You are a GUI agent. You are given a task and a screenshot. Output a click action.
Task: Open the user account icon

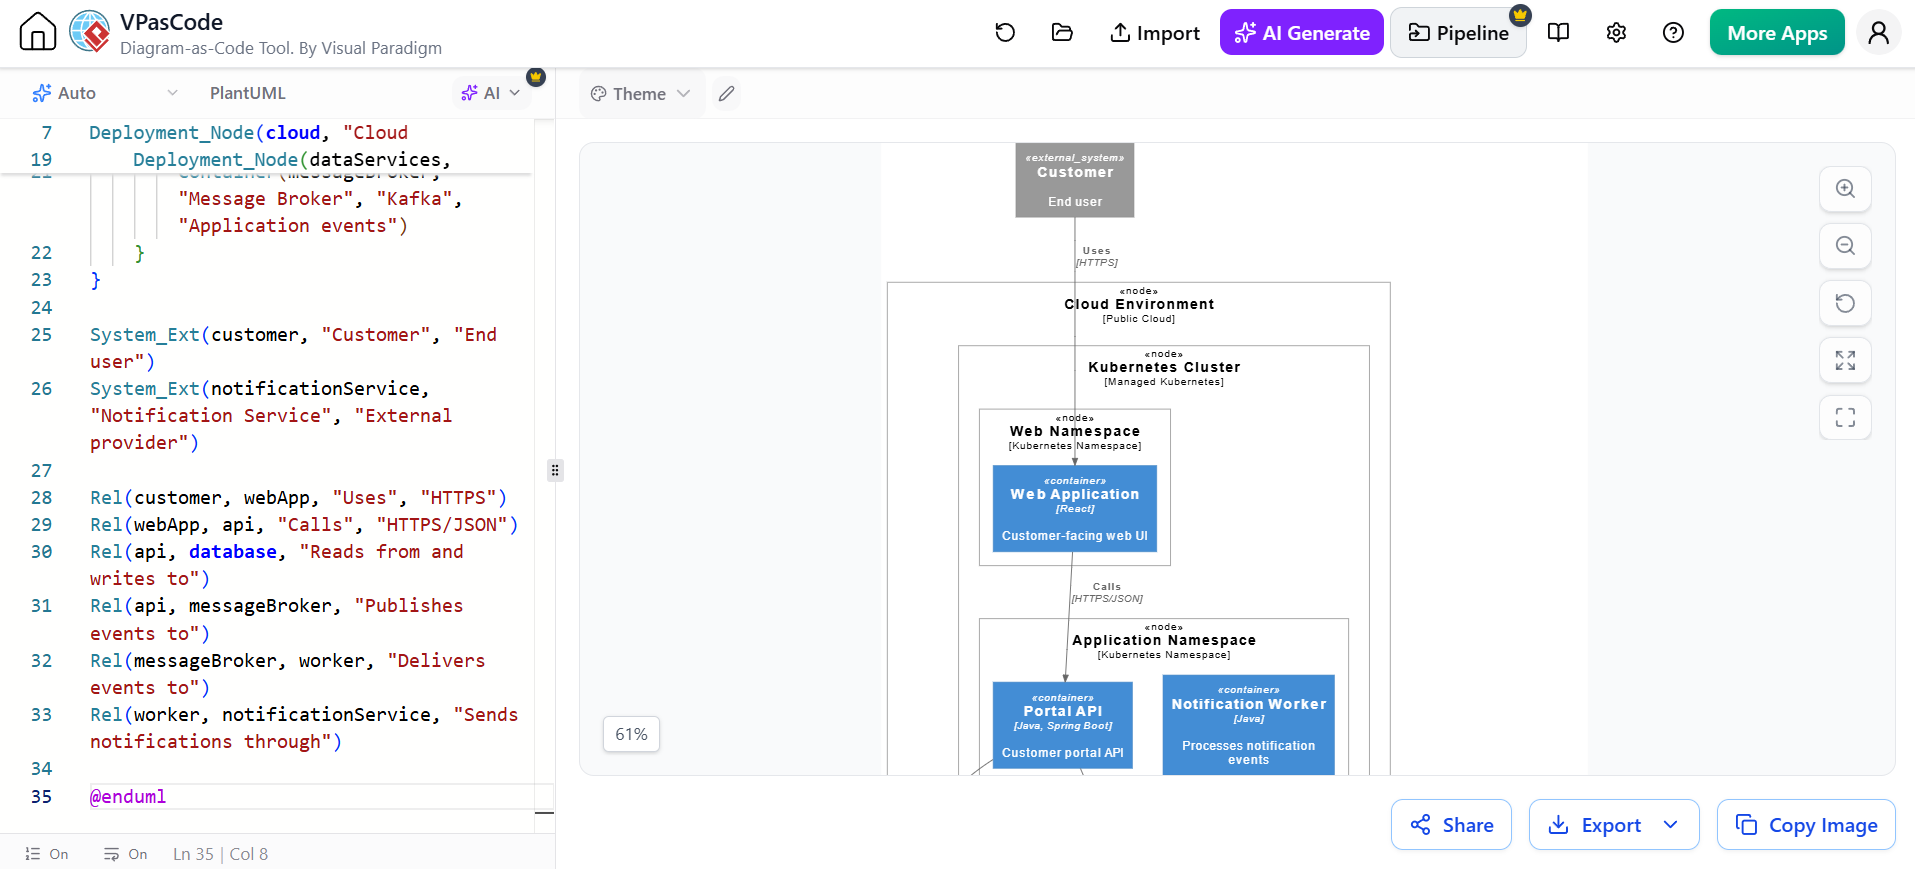coord(1879,33)
